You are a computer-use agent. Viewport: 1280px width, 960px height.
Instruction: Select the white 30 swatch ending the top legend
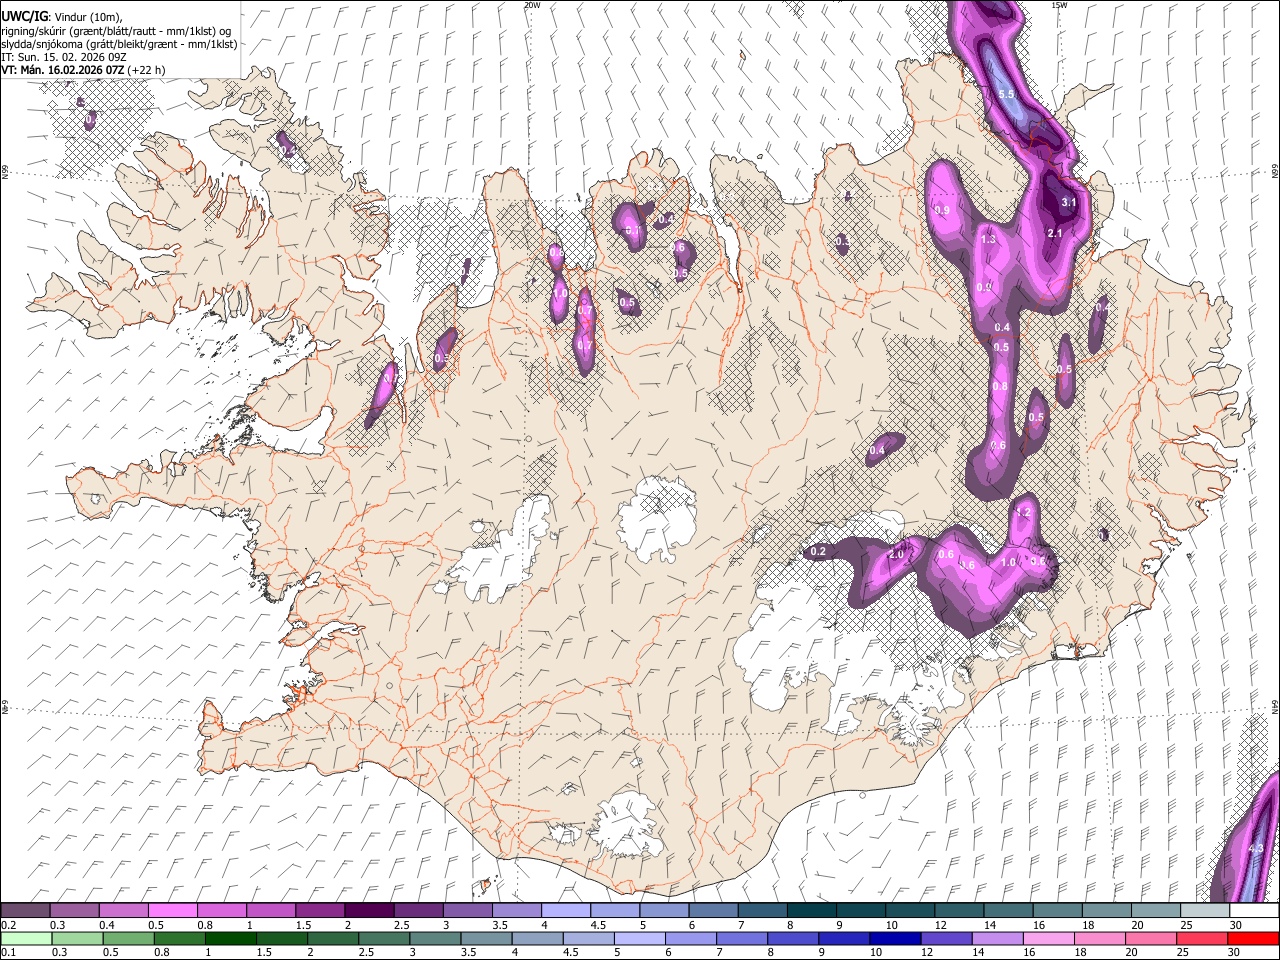click(1253, 911)
